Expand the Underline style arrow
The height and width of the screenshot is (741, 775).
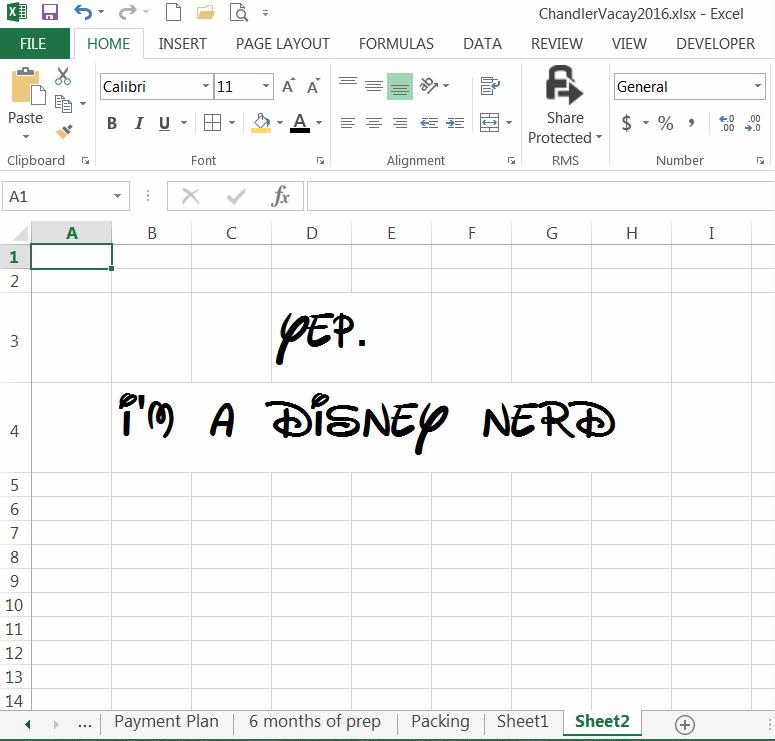point(184,123)
